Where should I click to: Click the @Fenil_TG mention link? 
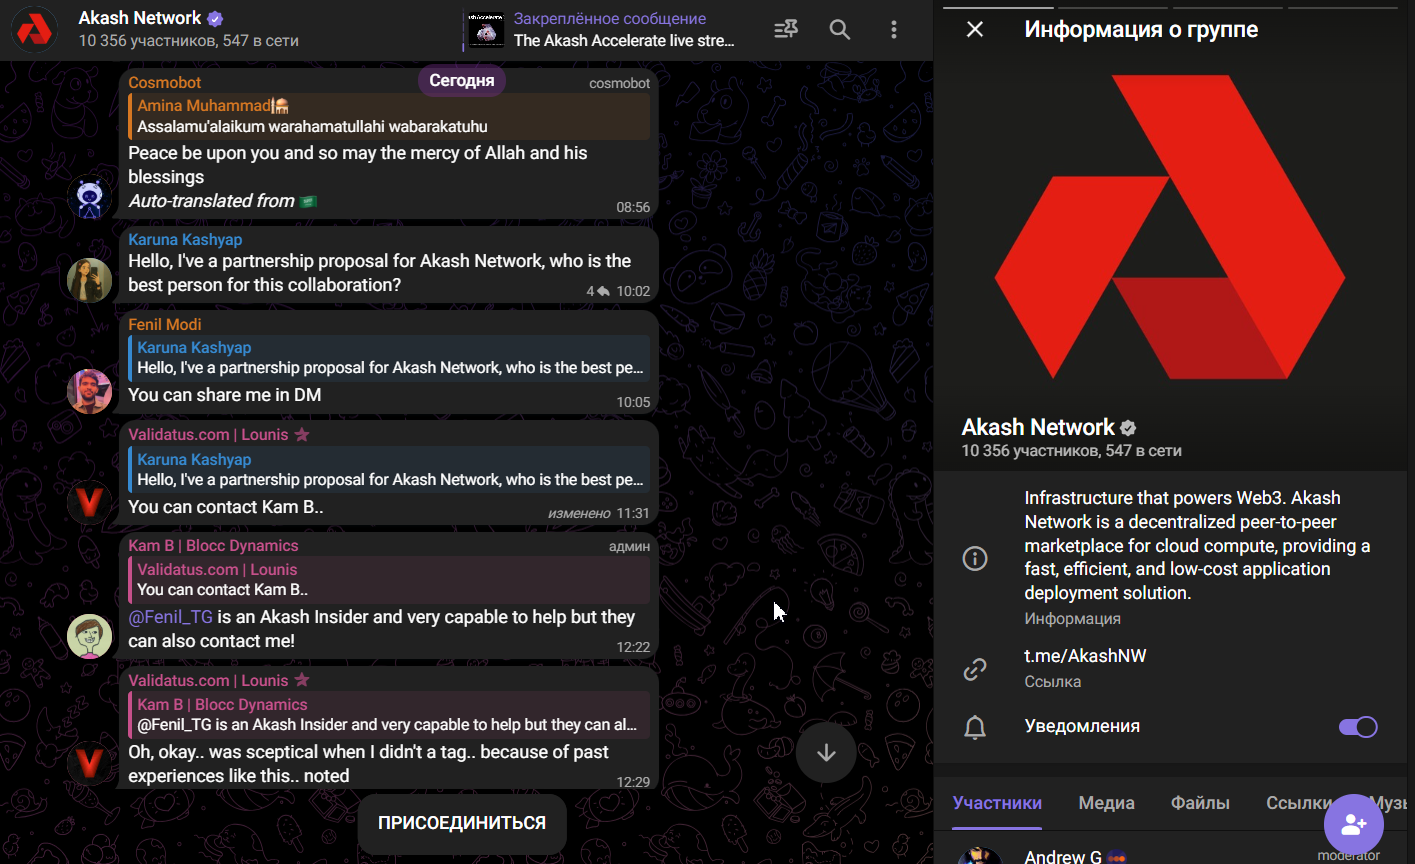170,617
